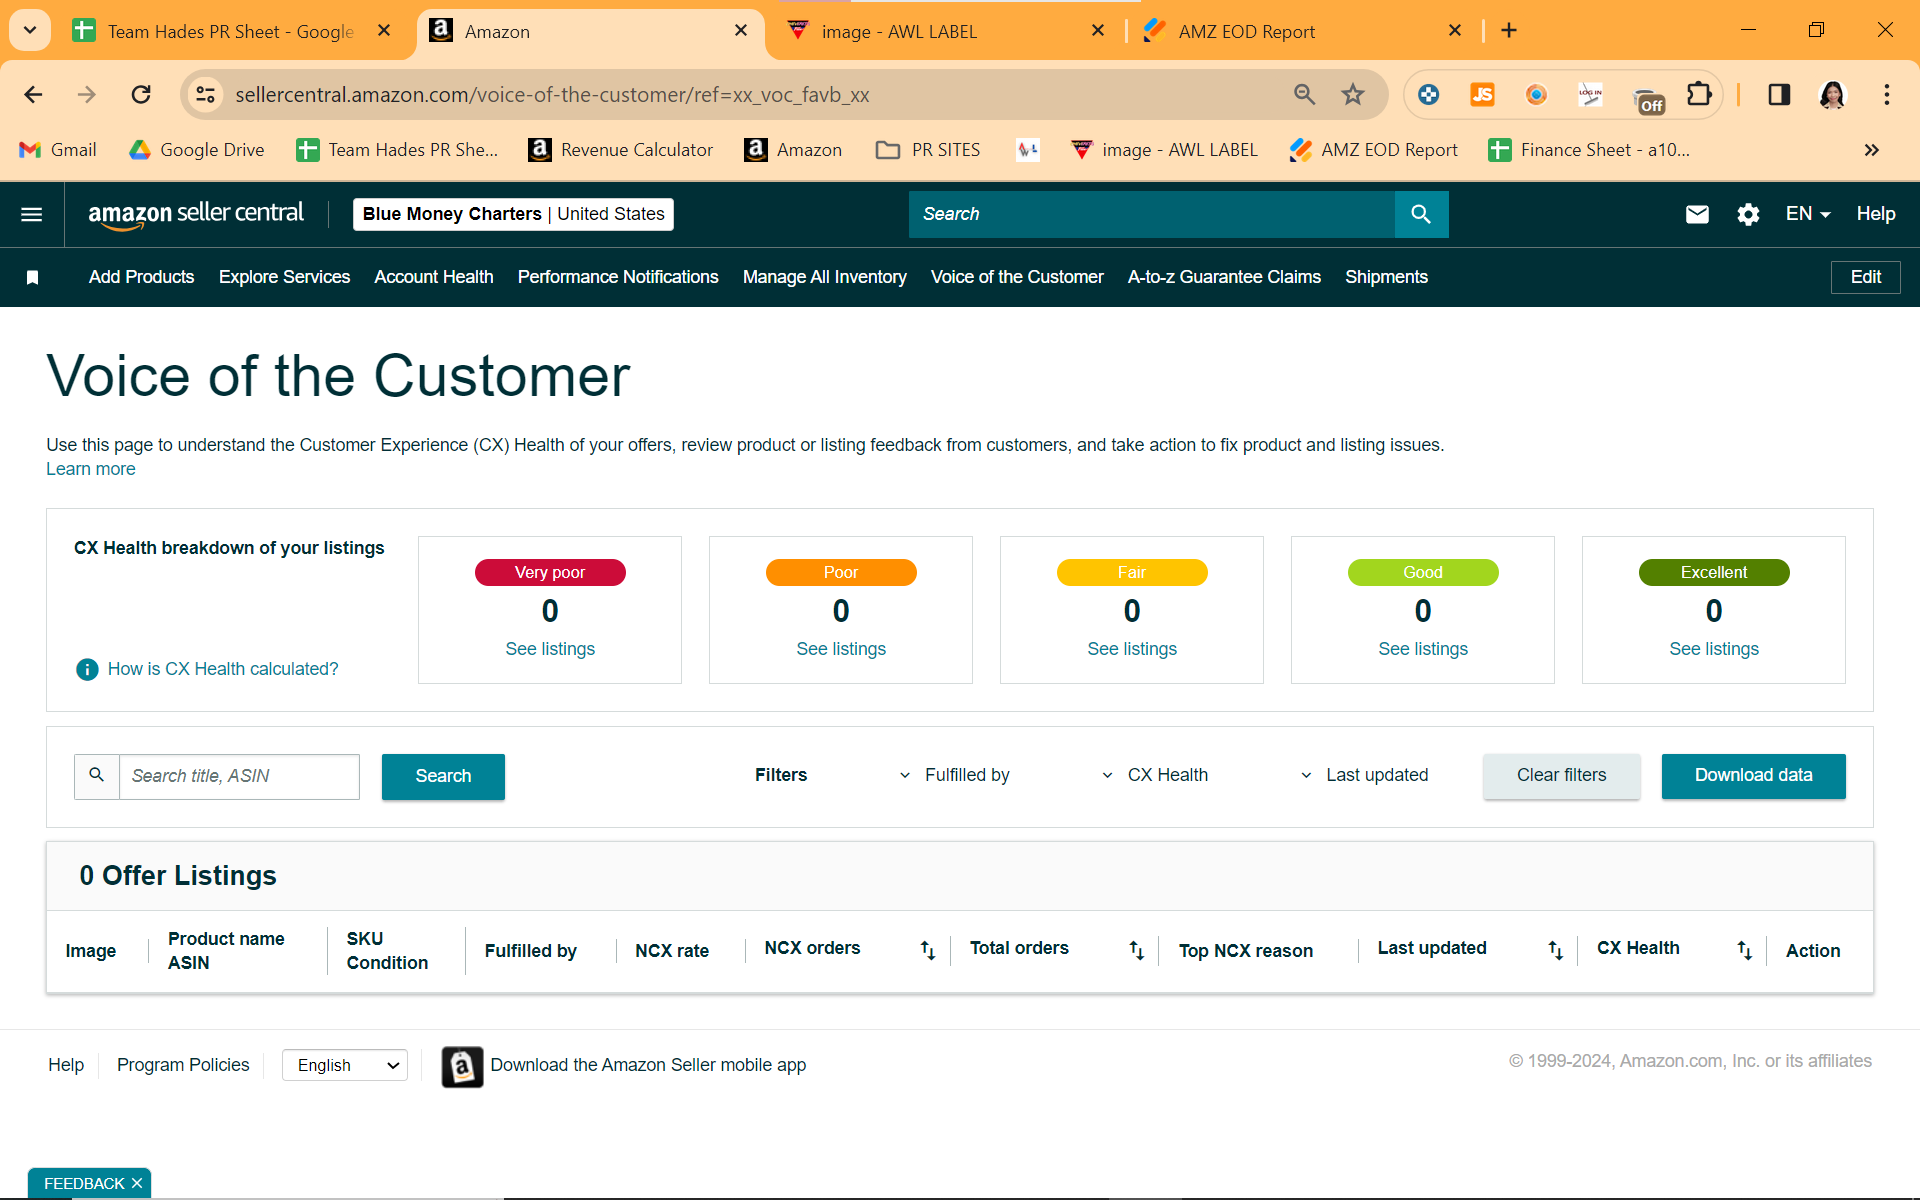Expand the EN language selector
The width and height of the screenshot is (1920, 1200).
(x=1808, y=214)
